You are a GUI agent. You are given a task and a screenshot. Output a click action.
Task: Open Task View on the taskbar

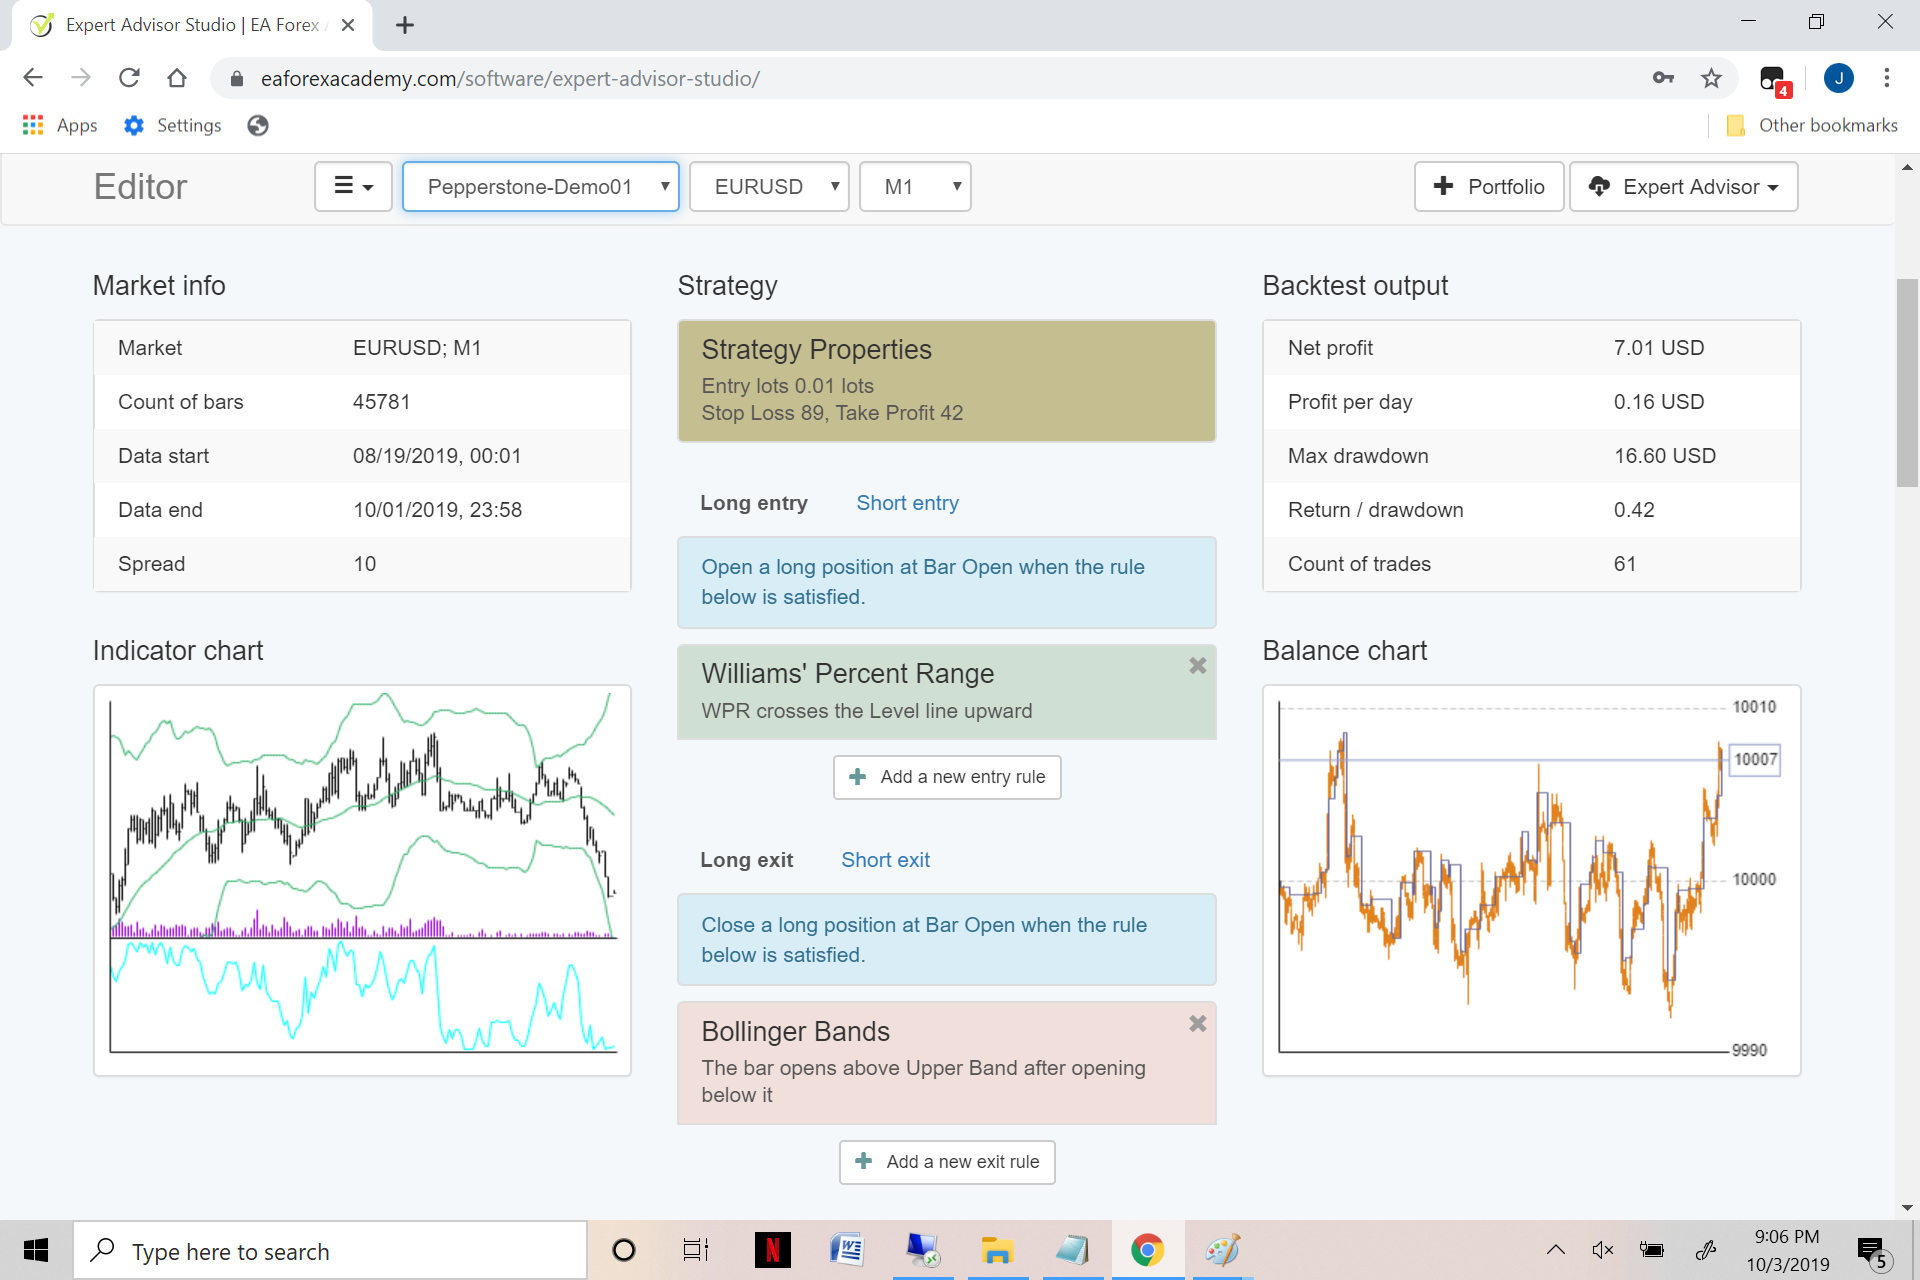696,1250
